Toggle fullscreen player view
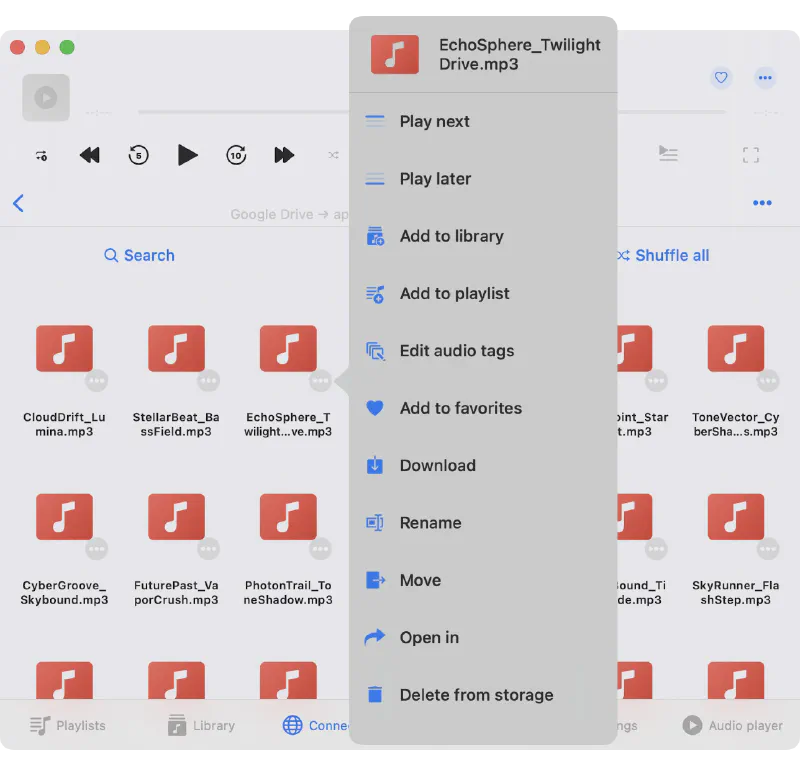 [x=750, y=155]
